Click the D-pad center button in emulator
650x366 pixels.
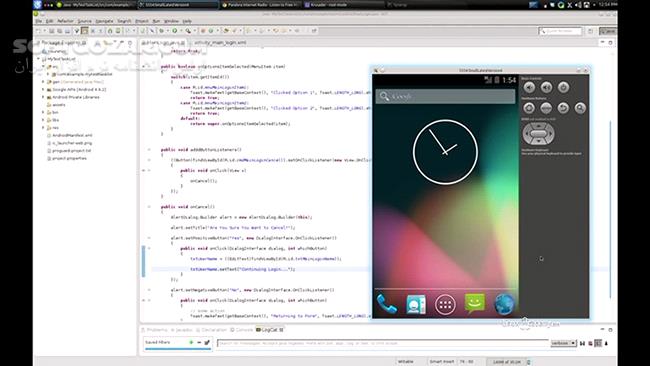tap(538, 133)
